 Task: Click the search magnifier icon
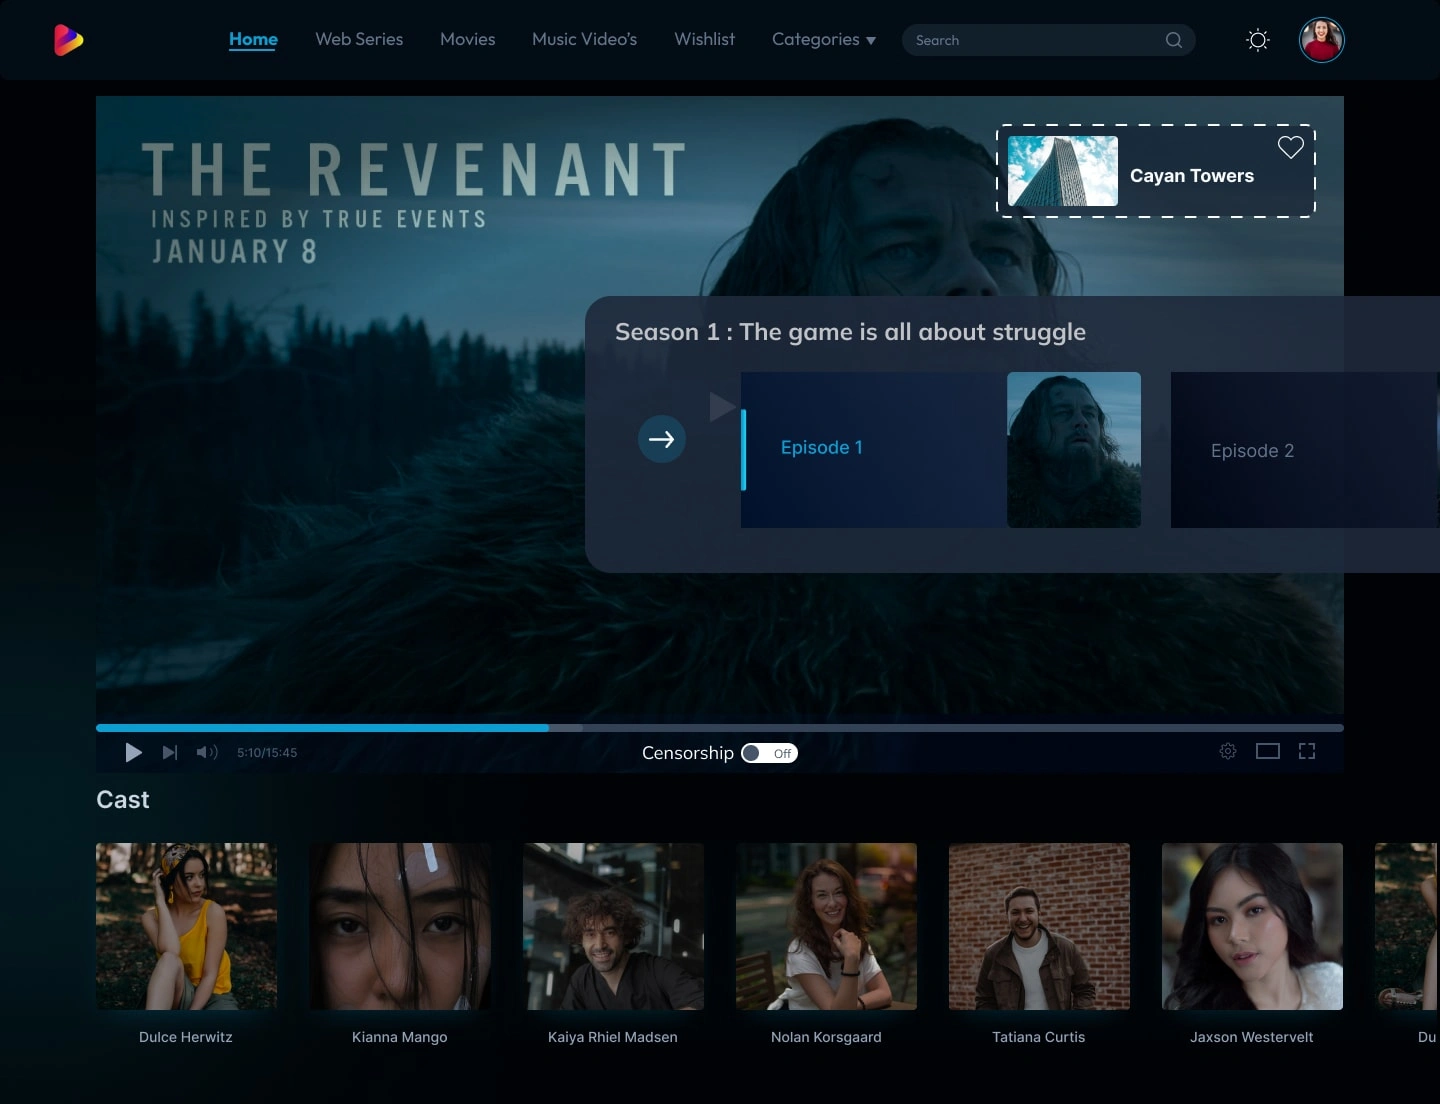1174,40
